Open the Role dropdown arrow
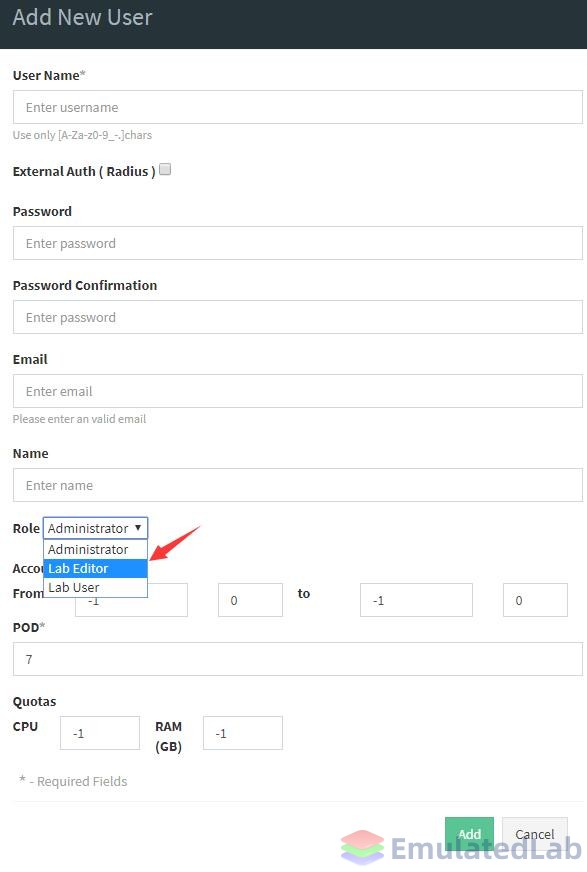Image resolution: width=587 pixels, height=872 pixels. [x=138, y=528]
